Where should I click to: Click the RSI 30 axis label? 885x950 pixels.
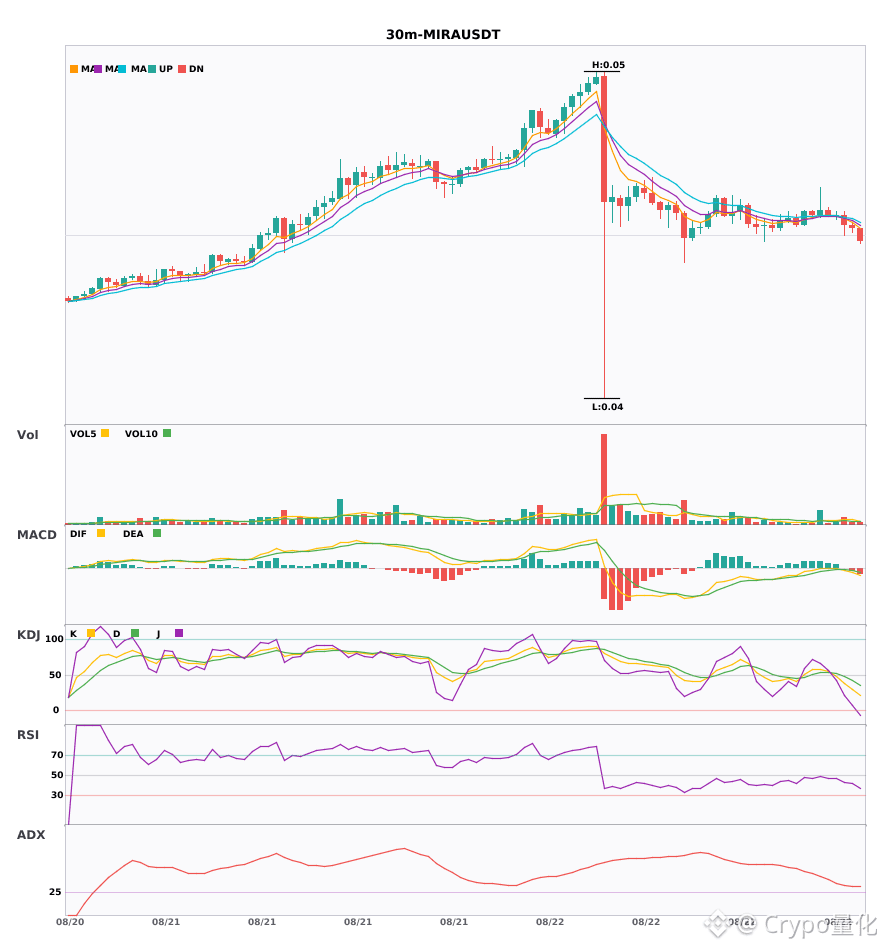(57, 795)
